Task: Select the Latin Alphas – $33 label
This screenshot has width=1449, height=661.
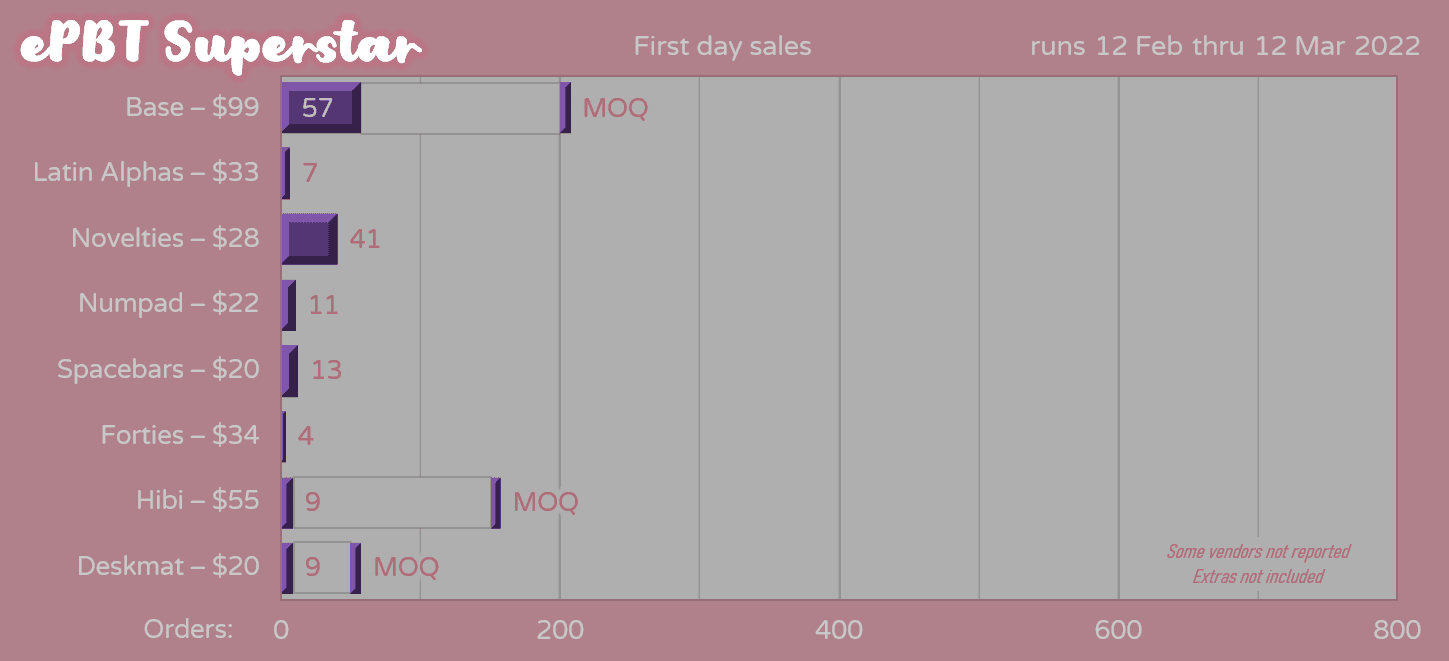Action: [146, 173]
